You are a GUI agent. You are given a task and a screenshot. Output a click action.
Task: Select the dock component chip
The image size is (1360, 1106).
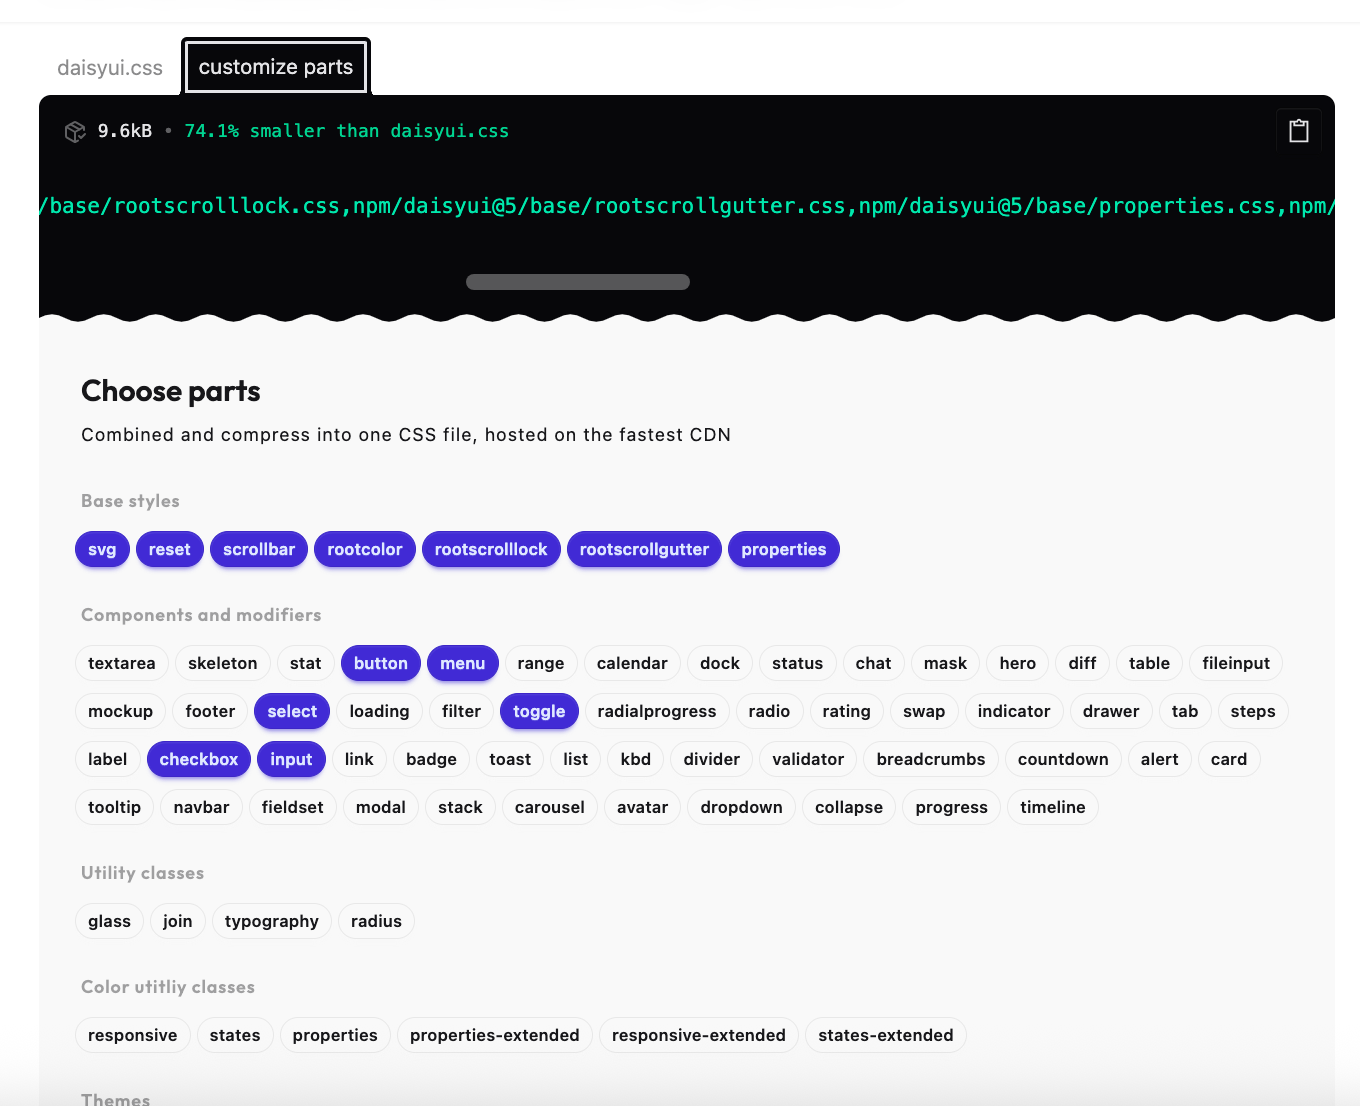tap(720, 663)
